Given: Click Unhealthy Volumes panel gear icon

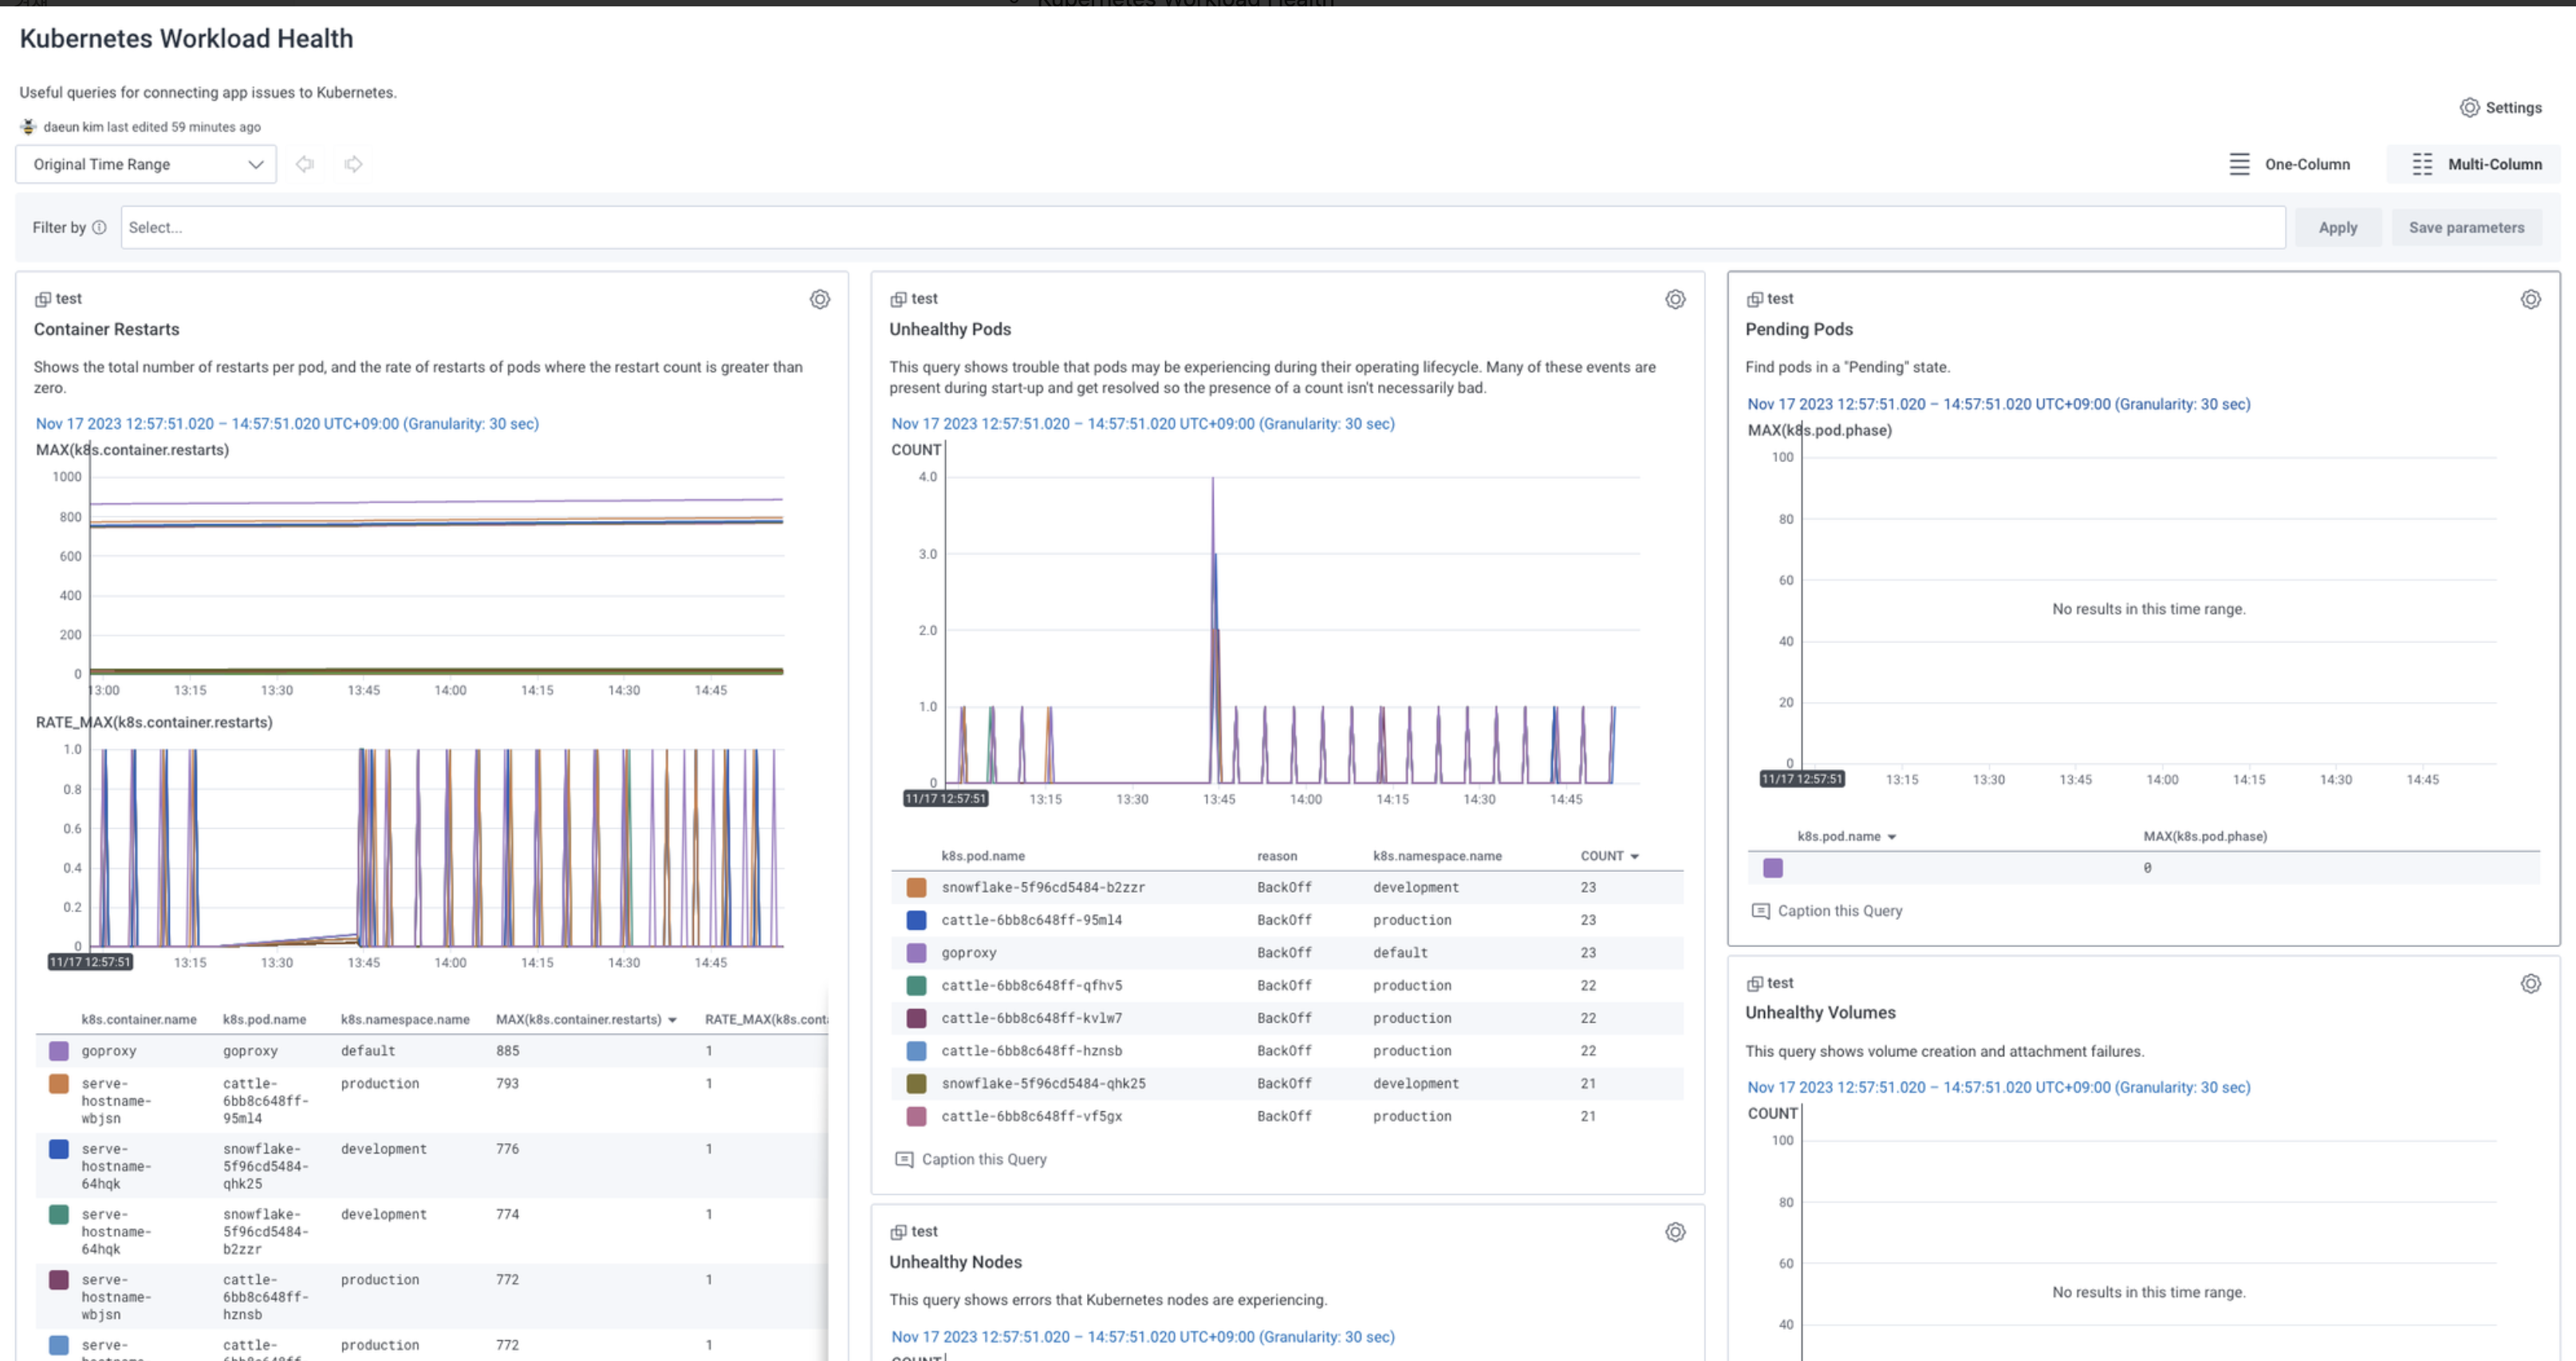Looking at the screenshot, I should (2530, 983).
